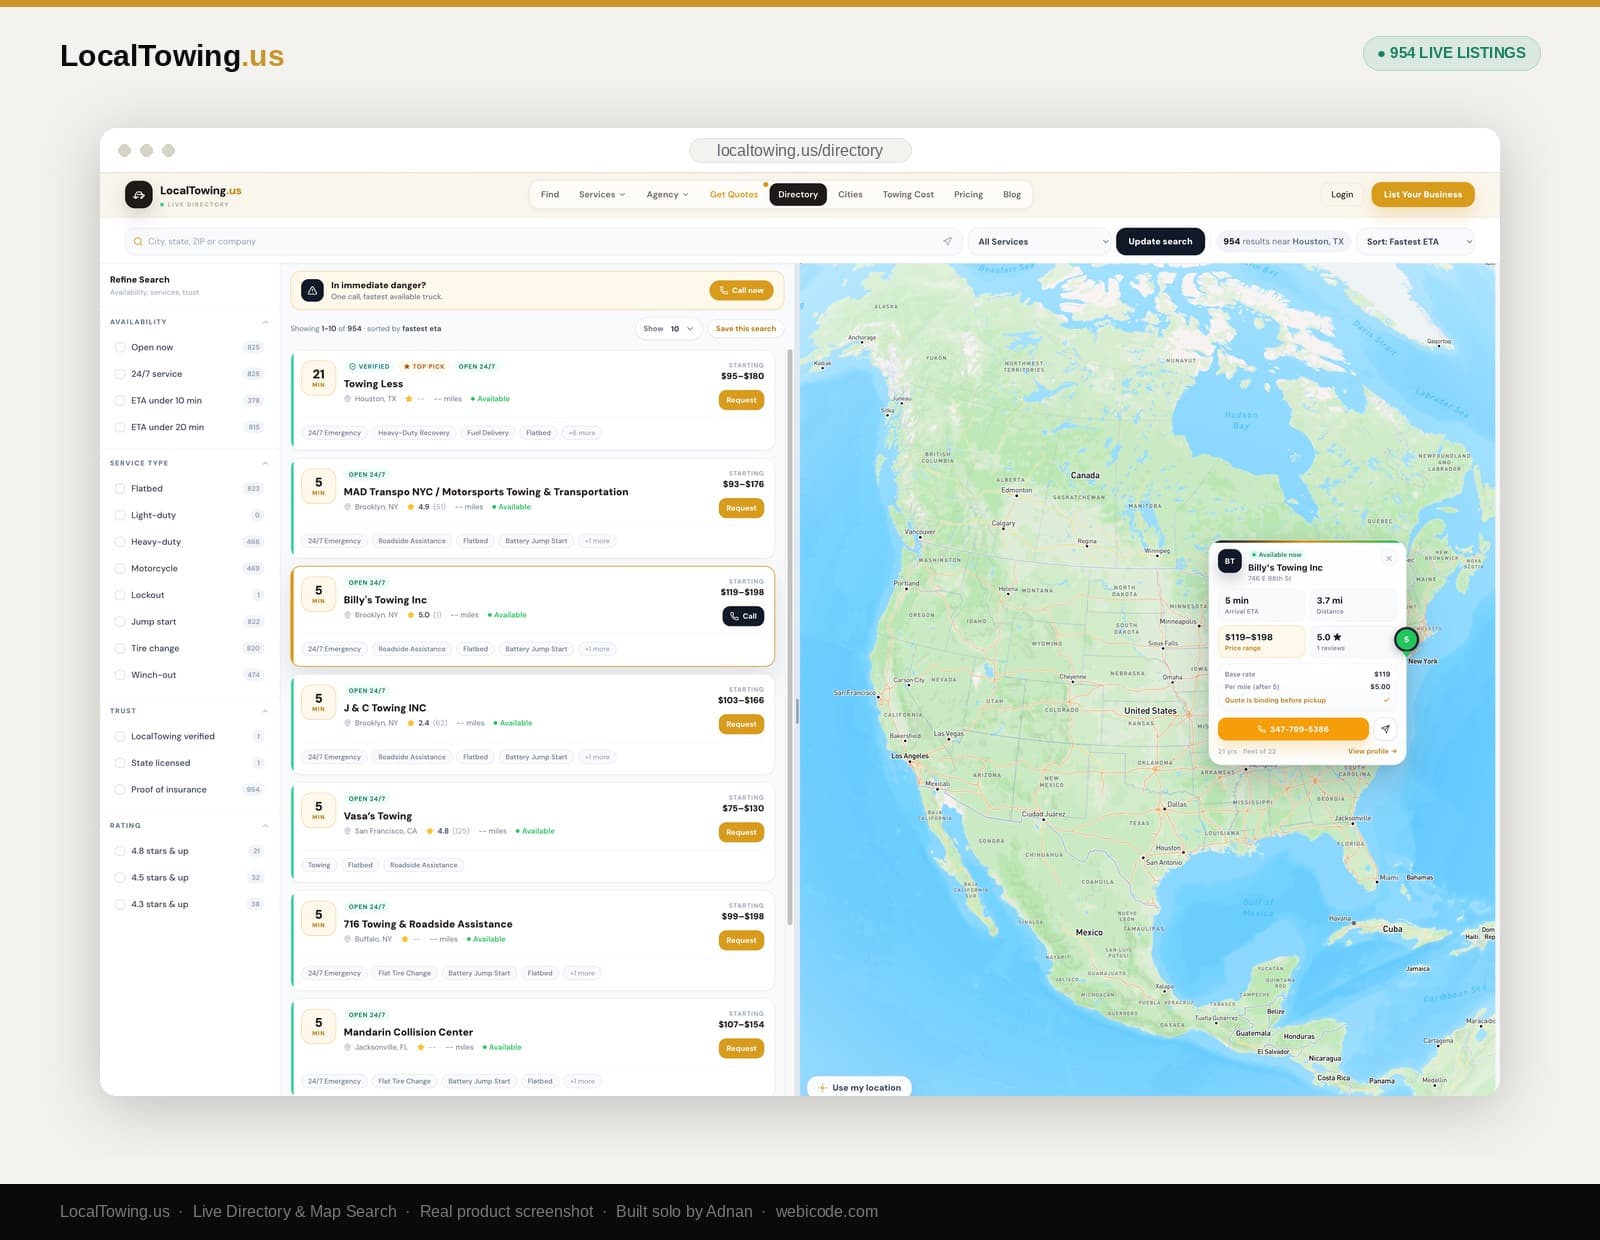Toggle the Flatbed service type checkbox
The height and width of the screenshot is (1240, 1600).
point(120,489)
